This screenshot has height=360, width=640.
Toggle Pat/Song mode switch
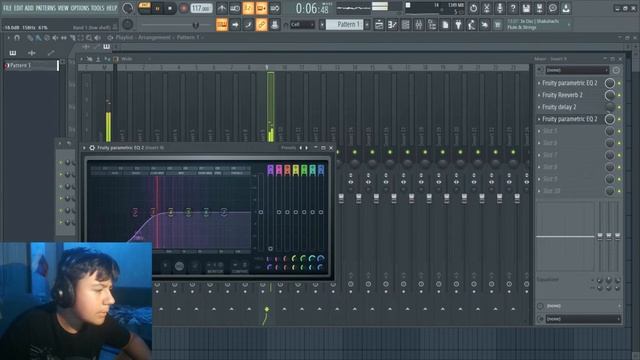tap(144, 8)
